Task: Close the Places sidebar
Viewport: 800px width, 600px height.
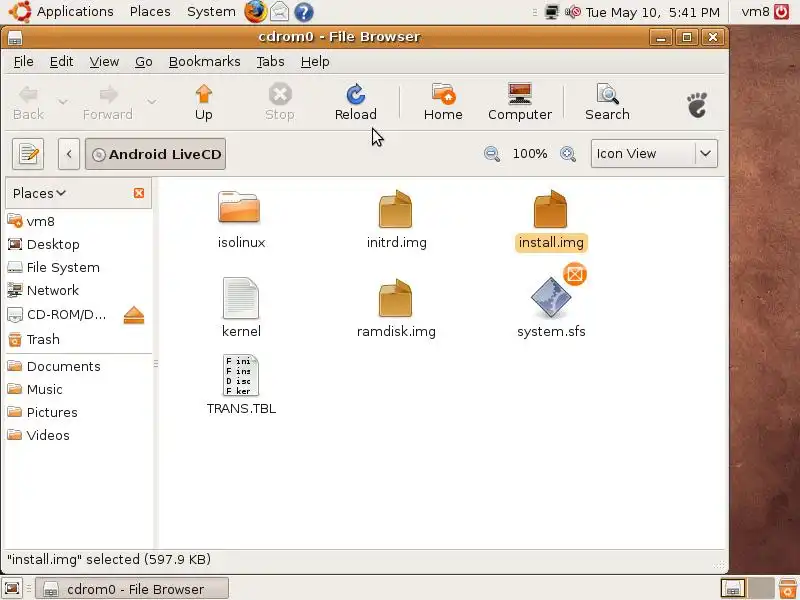Action: pos(139,193)
